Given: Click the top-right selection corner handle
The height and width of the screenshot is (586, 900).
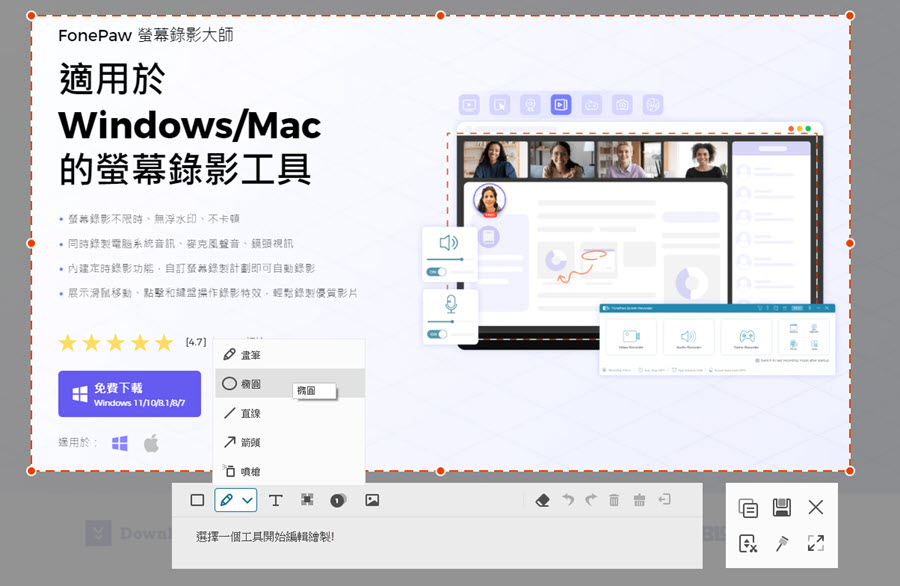Looking at the screenshot, I should click(x=850, y=15).
